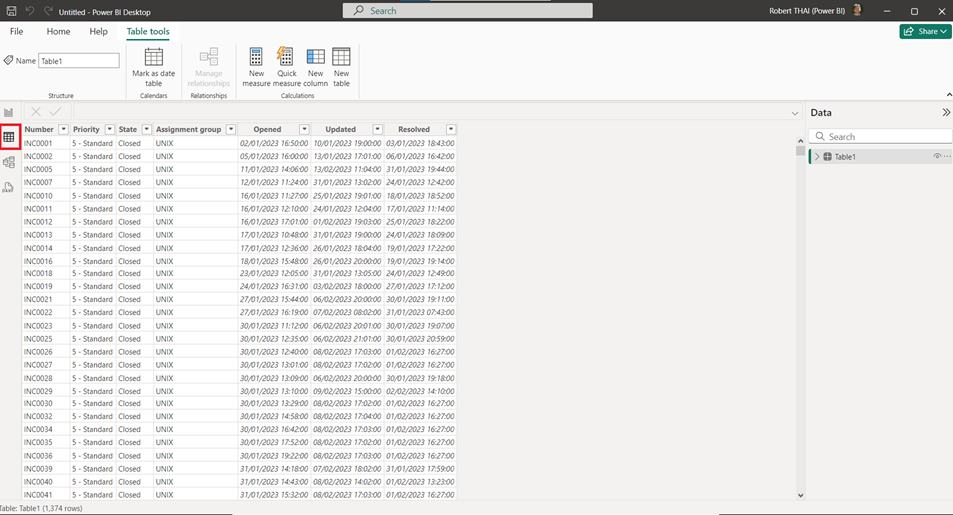Screen dimensions: 953x515
Task: Open DAX query view in left sidebar
Action: pos(9,187)
